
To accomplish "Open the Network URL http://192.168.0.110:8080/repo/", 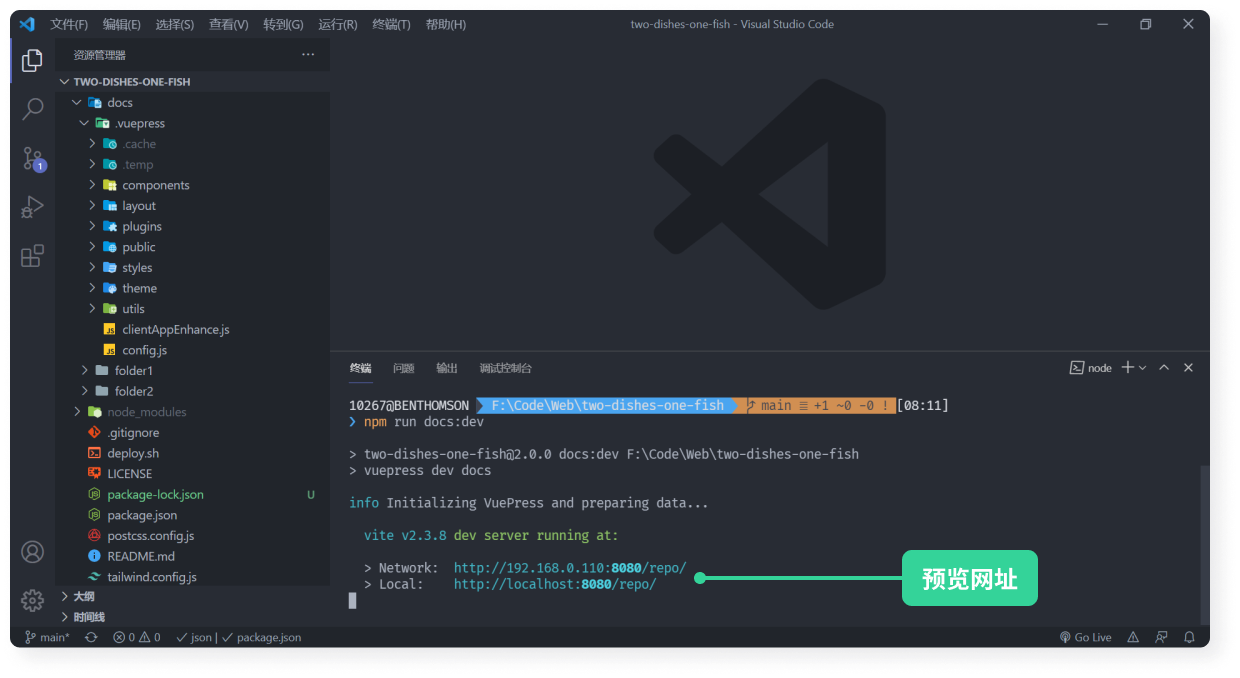I will [570, 568].
